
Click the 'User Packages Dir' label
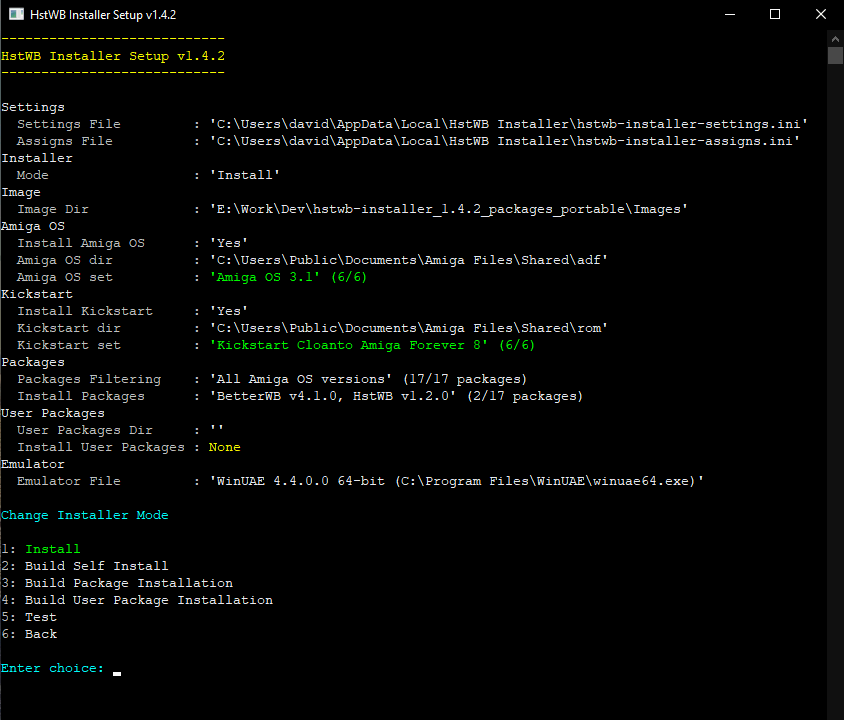click(x=85, y=430)
